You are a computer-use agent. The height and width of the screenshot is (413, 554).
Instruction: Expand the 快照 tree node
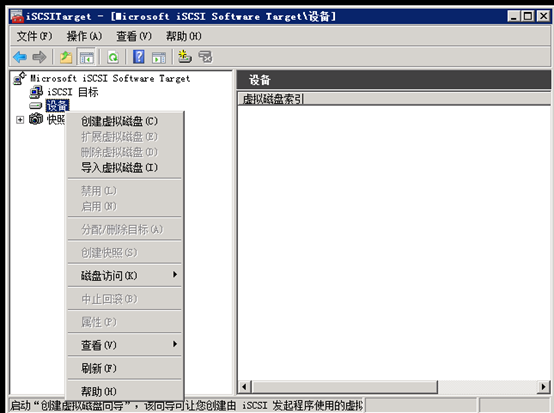[20, 120]
